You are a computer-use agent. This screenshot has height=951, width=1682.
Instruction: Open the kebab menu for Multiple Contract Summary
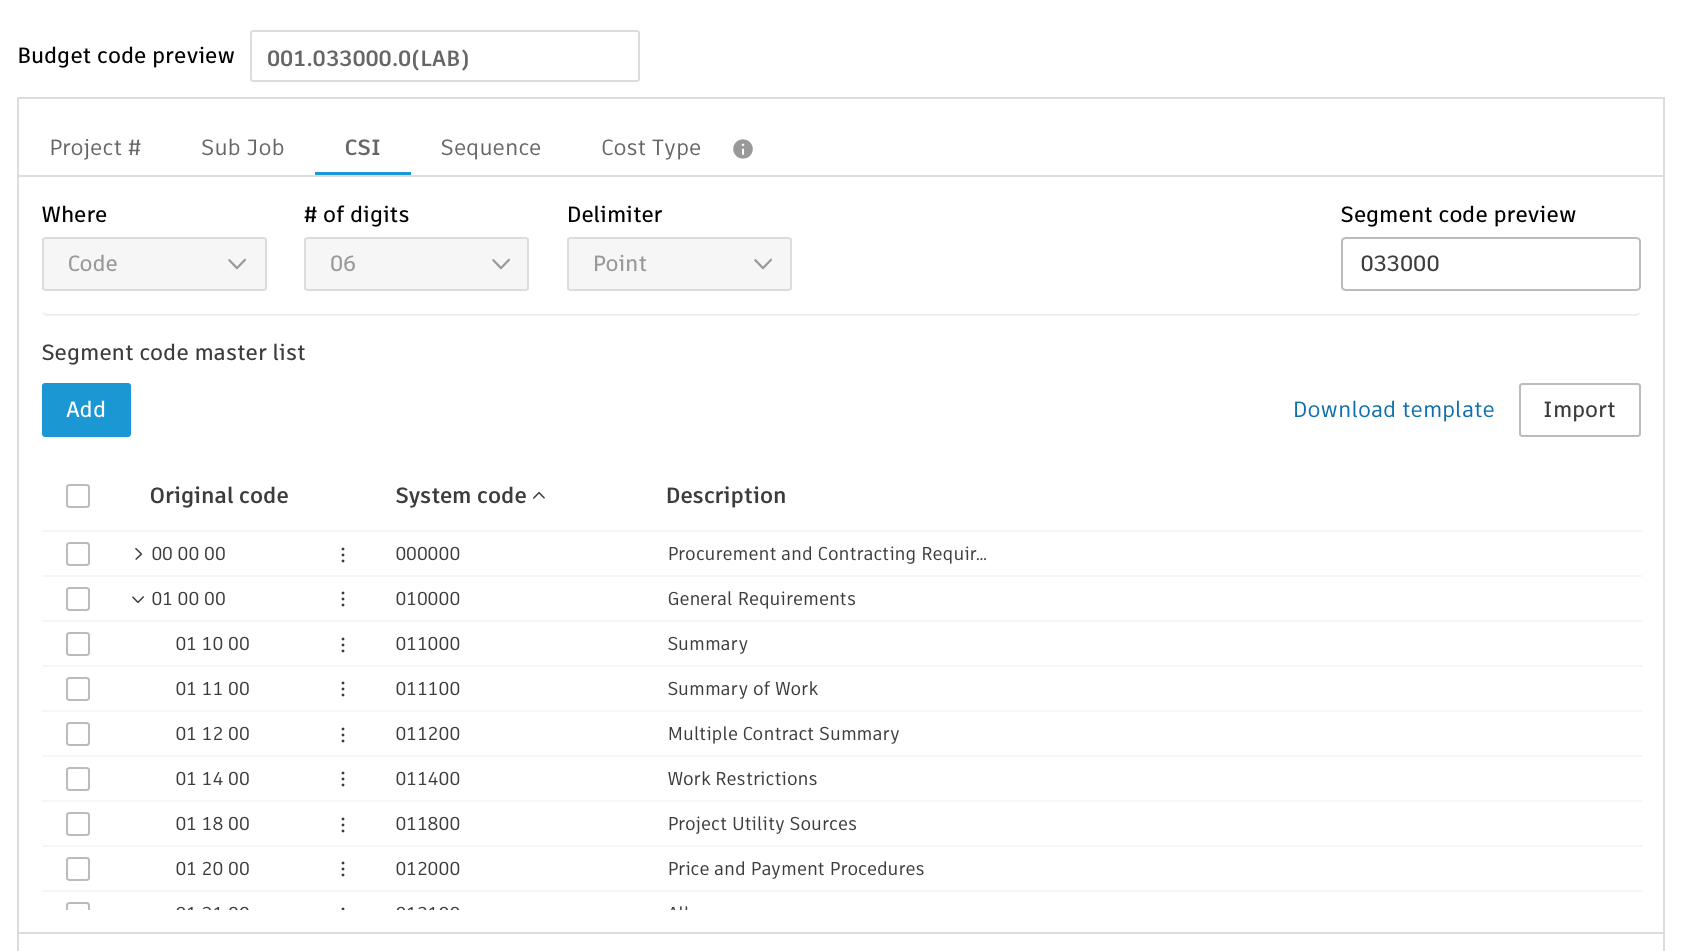[343, 735]
